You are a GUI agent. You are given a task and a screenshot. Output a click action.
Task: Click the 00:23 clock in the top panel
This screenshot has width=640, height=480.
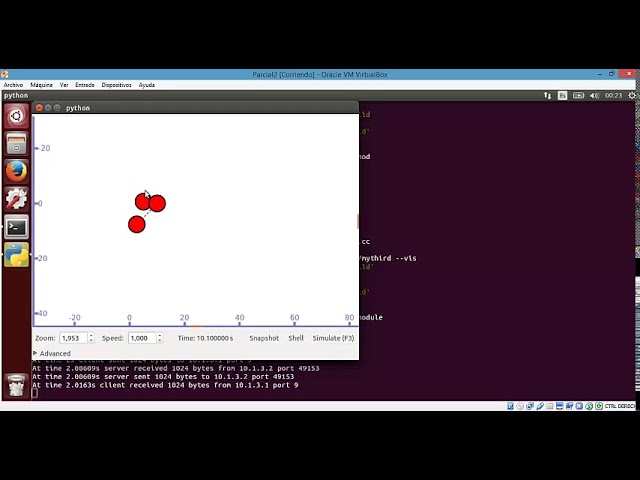tap(613, 96)
